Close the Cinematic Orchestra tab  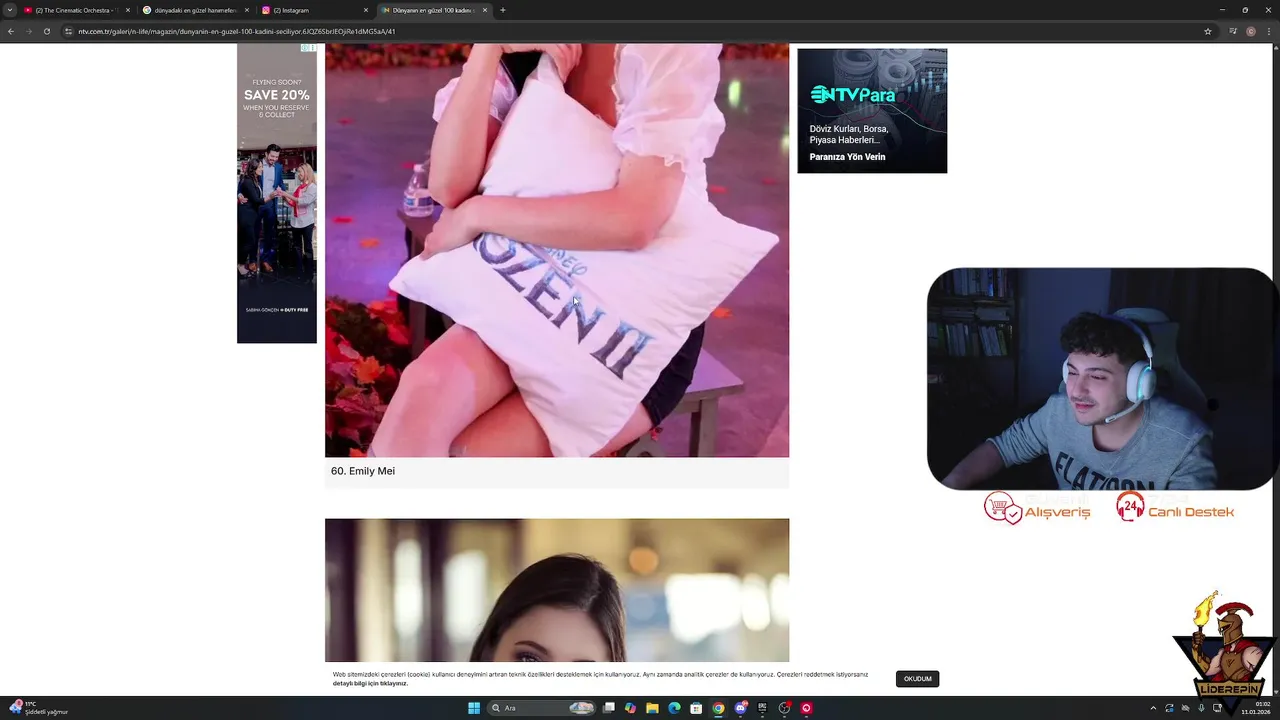[x=128, y=10]
